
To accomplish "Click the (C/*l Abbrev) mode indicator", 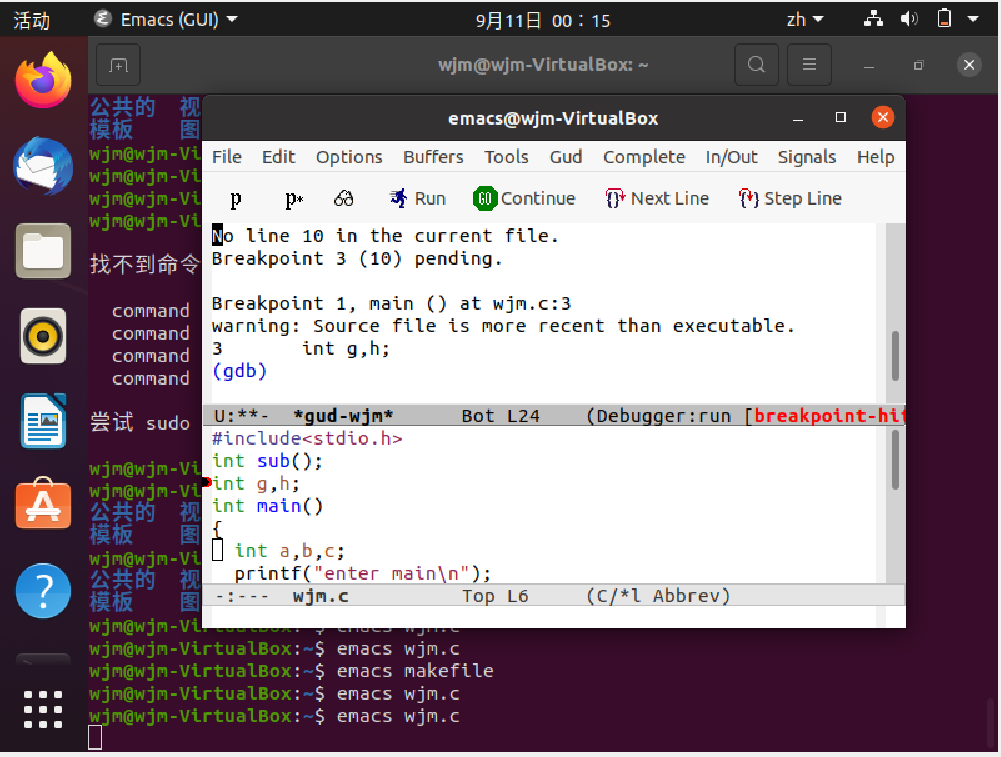I will [658, 596].
